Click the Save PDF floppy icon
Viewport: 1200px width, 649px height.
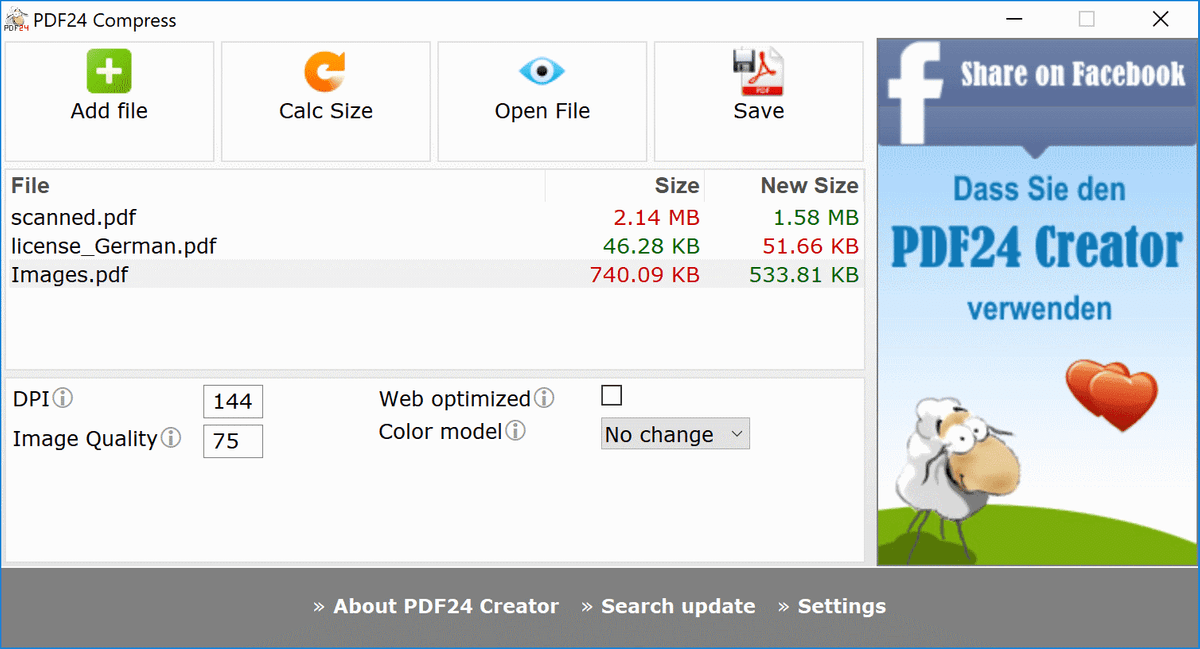pyautogui.click(x=758, y=72)
